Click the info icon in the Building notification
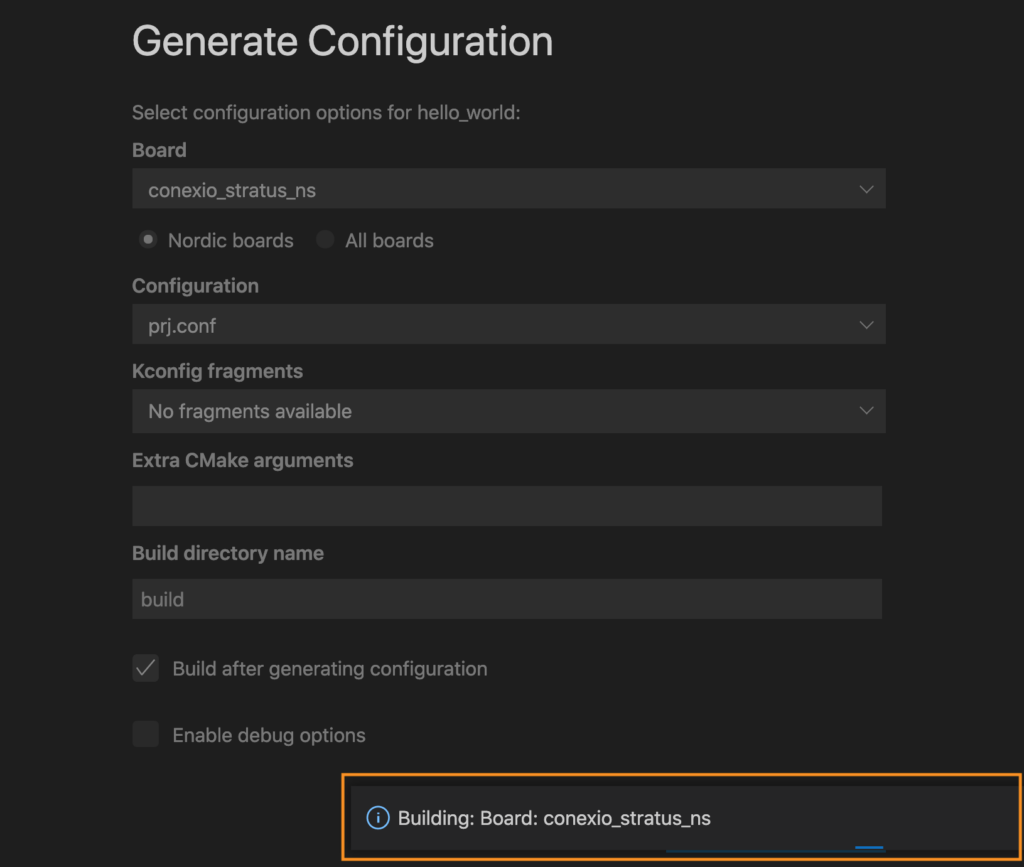1024x867 pixels. [x=378, y=818]
